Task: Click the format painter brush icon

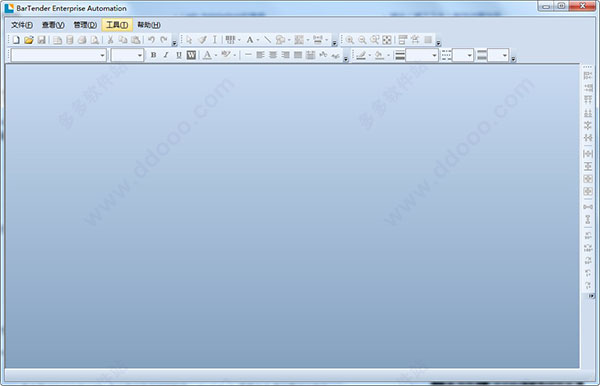Action: pyautogui.click(x=202, y=40)
